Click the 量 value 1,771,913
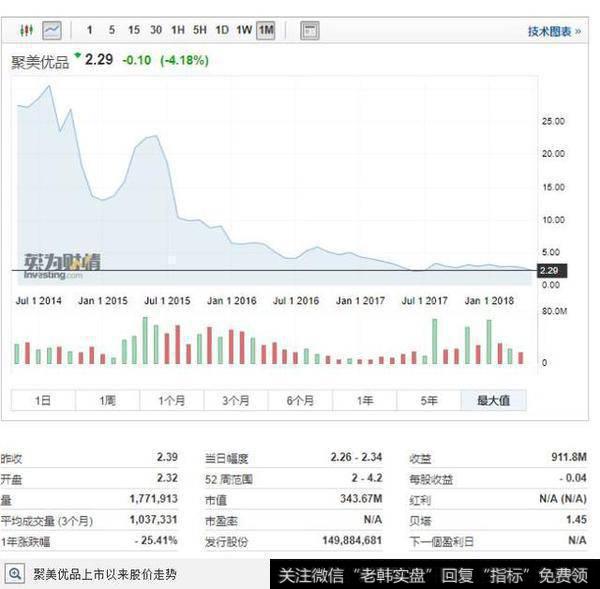 point(153,499)
